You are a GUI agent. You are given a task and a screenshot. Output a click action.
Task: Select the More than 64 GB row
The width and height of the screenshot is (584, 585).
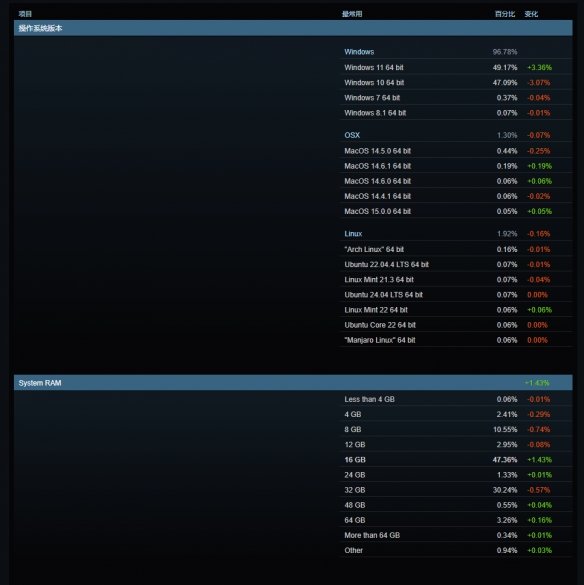pos(456,535)
